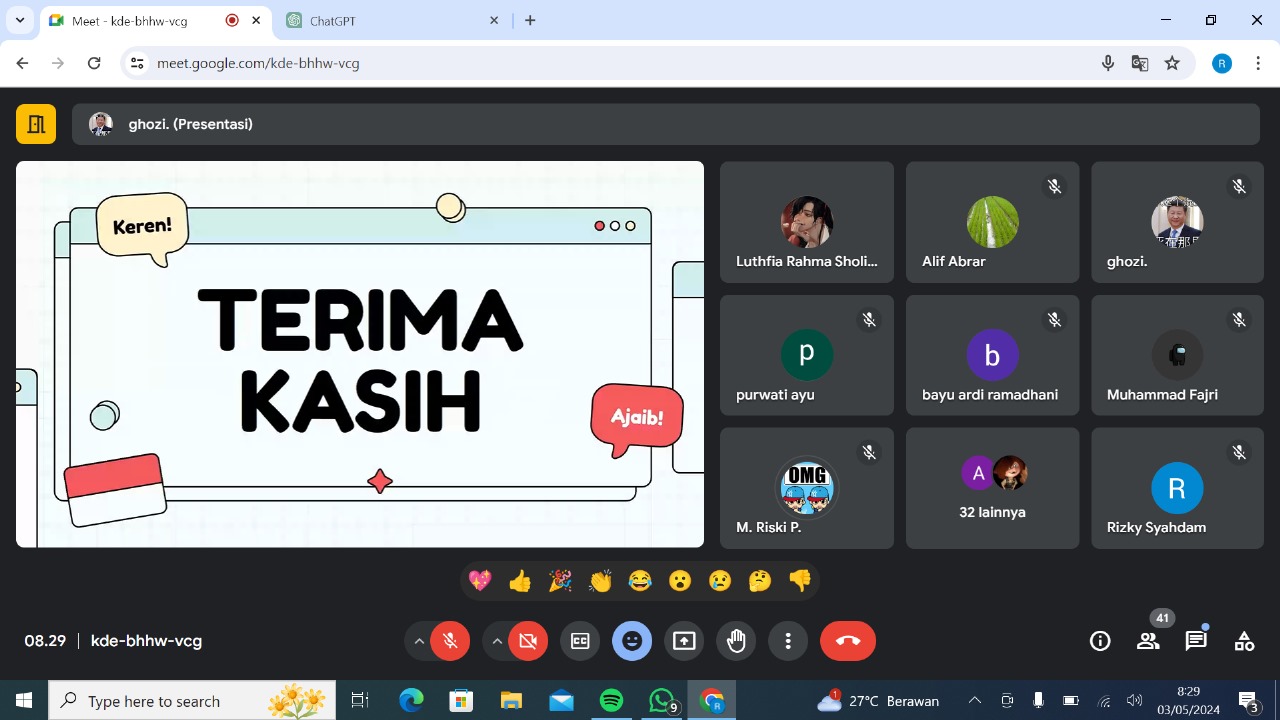This screenshot has height=720, width=1280.
Task: Open meeting details info icon
Action: click(x=1100, y=641)
